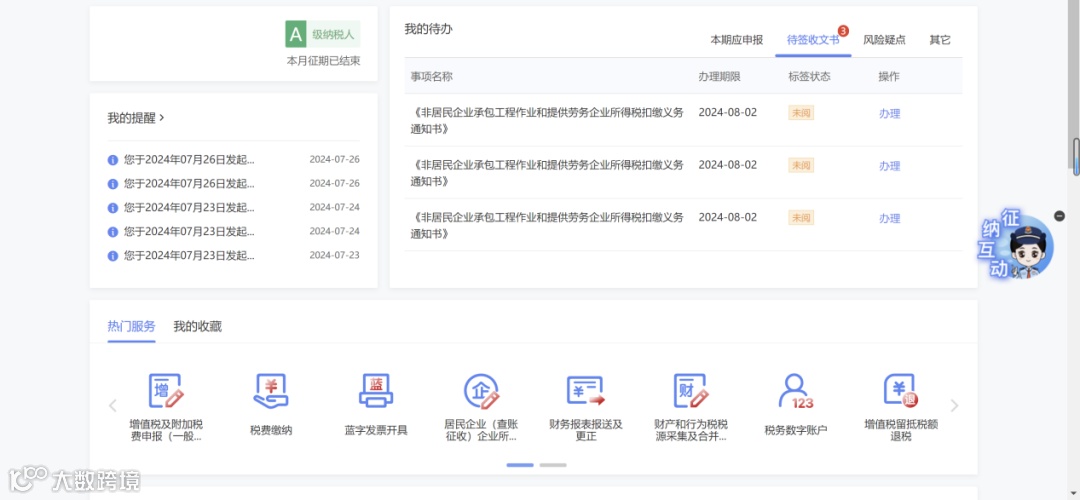The width and height of the screenshot is (1080, 500).
Task: Click the 事项名称 column header
Action: [x=432, y=76]
